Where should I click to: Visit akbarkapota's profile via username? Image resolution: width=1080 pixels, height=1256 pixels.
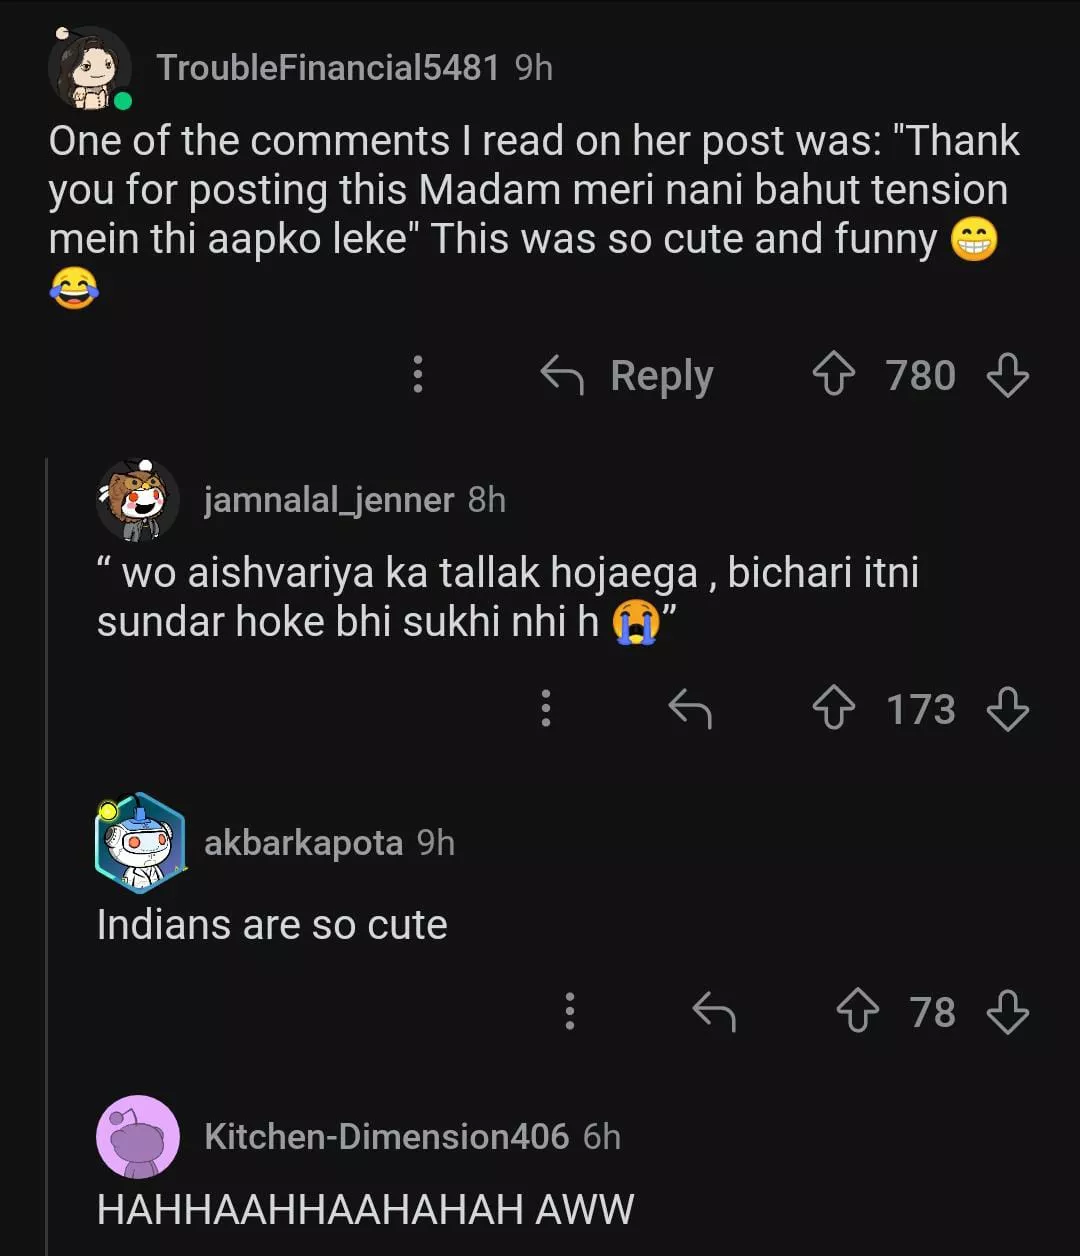point(303,843)
